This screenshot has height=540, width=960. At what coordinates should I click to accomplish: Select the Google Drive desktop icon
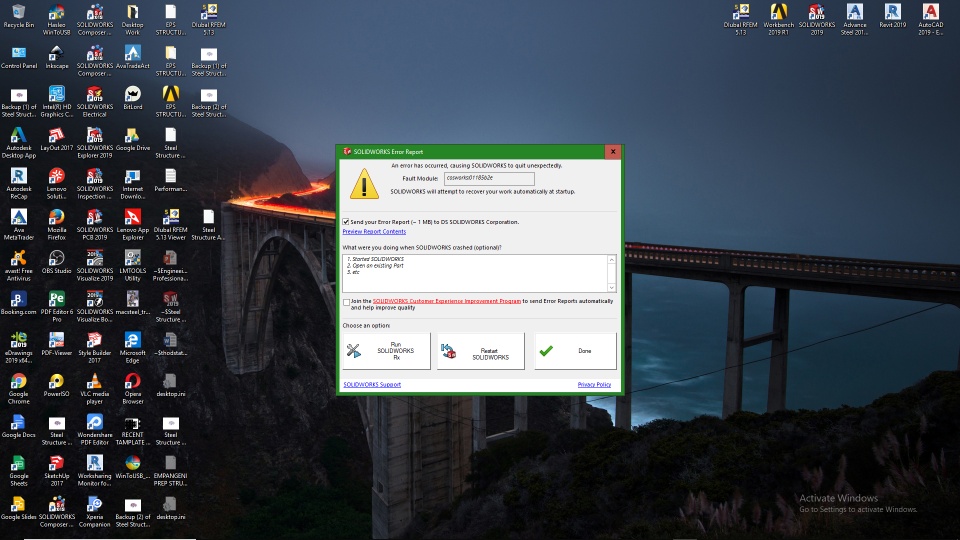(x=132, y=140)
